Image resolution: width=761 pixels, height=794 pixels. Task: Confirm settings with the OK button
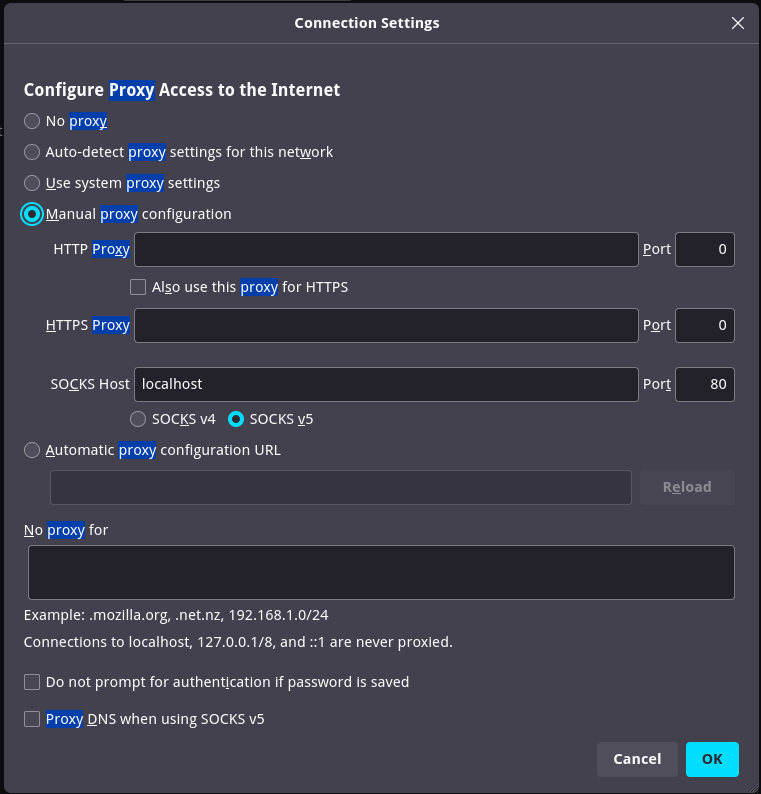pyautogui.click(x=712, y=759)
